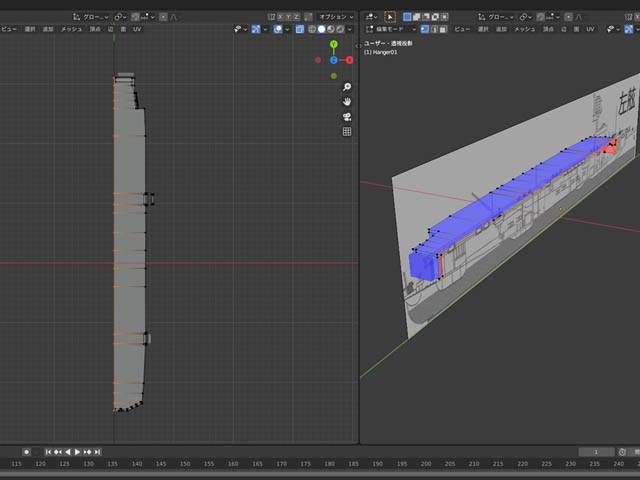Image resolution: width=640 pixels, height=480 pixels.
Task: Click the green Y axis gizmo ball
Action: click(x=334, y=45)
